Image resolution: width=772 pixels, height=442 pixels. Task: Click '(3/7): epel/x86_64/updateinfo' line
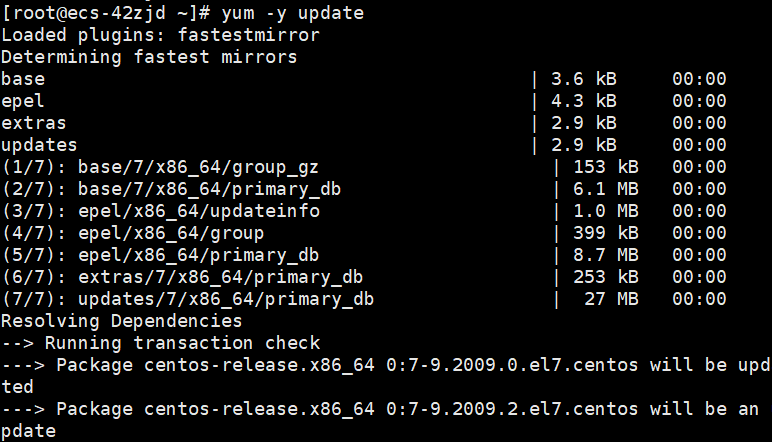pyautogui.click(x=161, y=212)
